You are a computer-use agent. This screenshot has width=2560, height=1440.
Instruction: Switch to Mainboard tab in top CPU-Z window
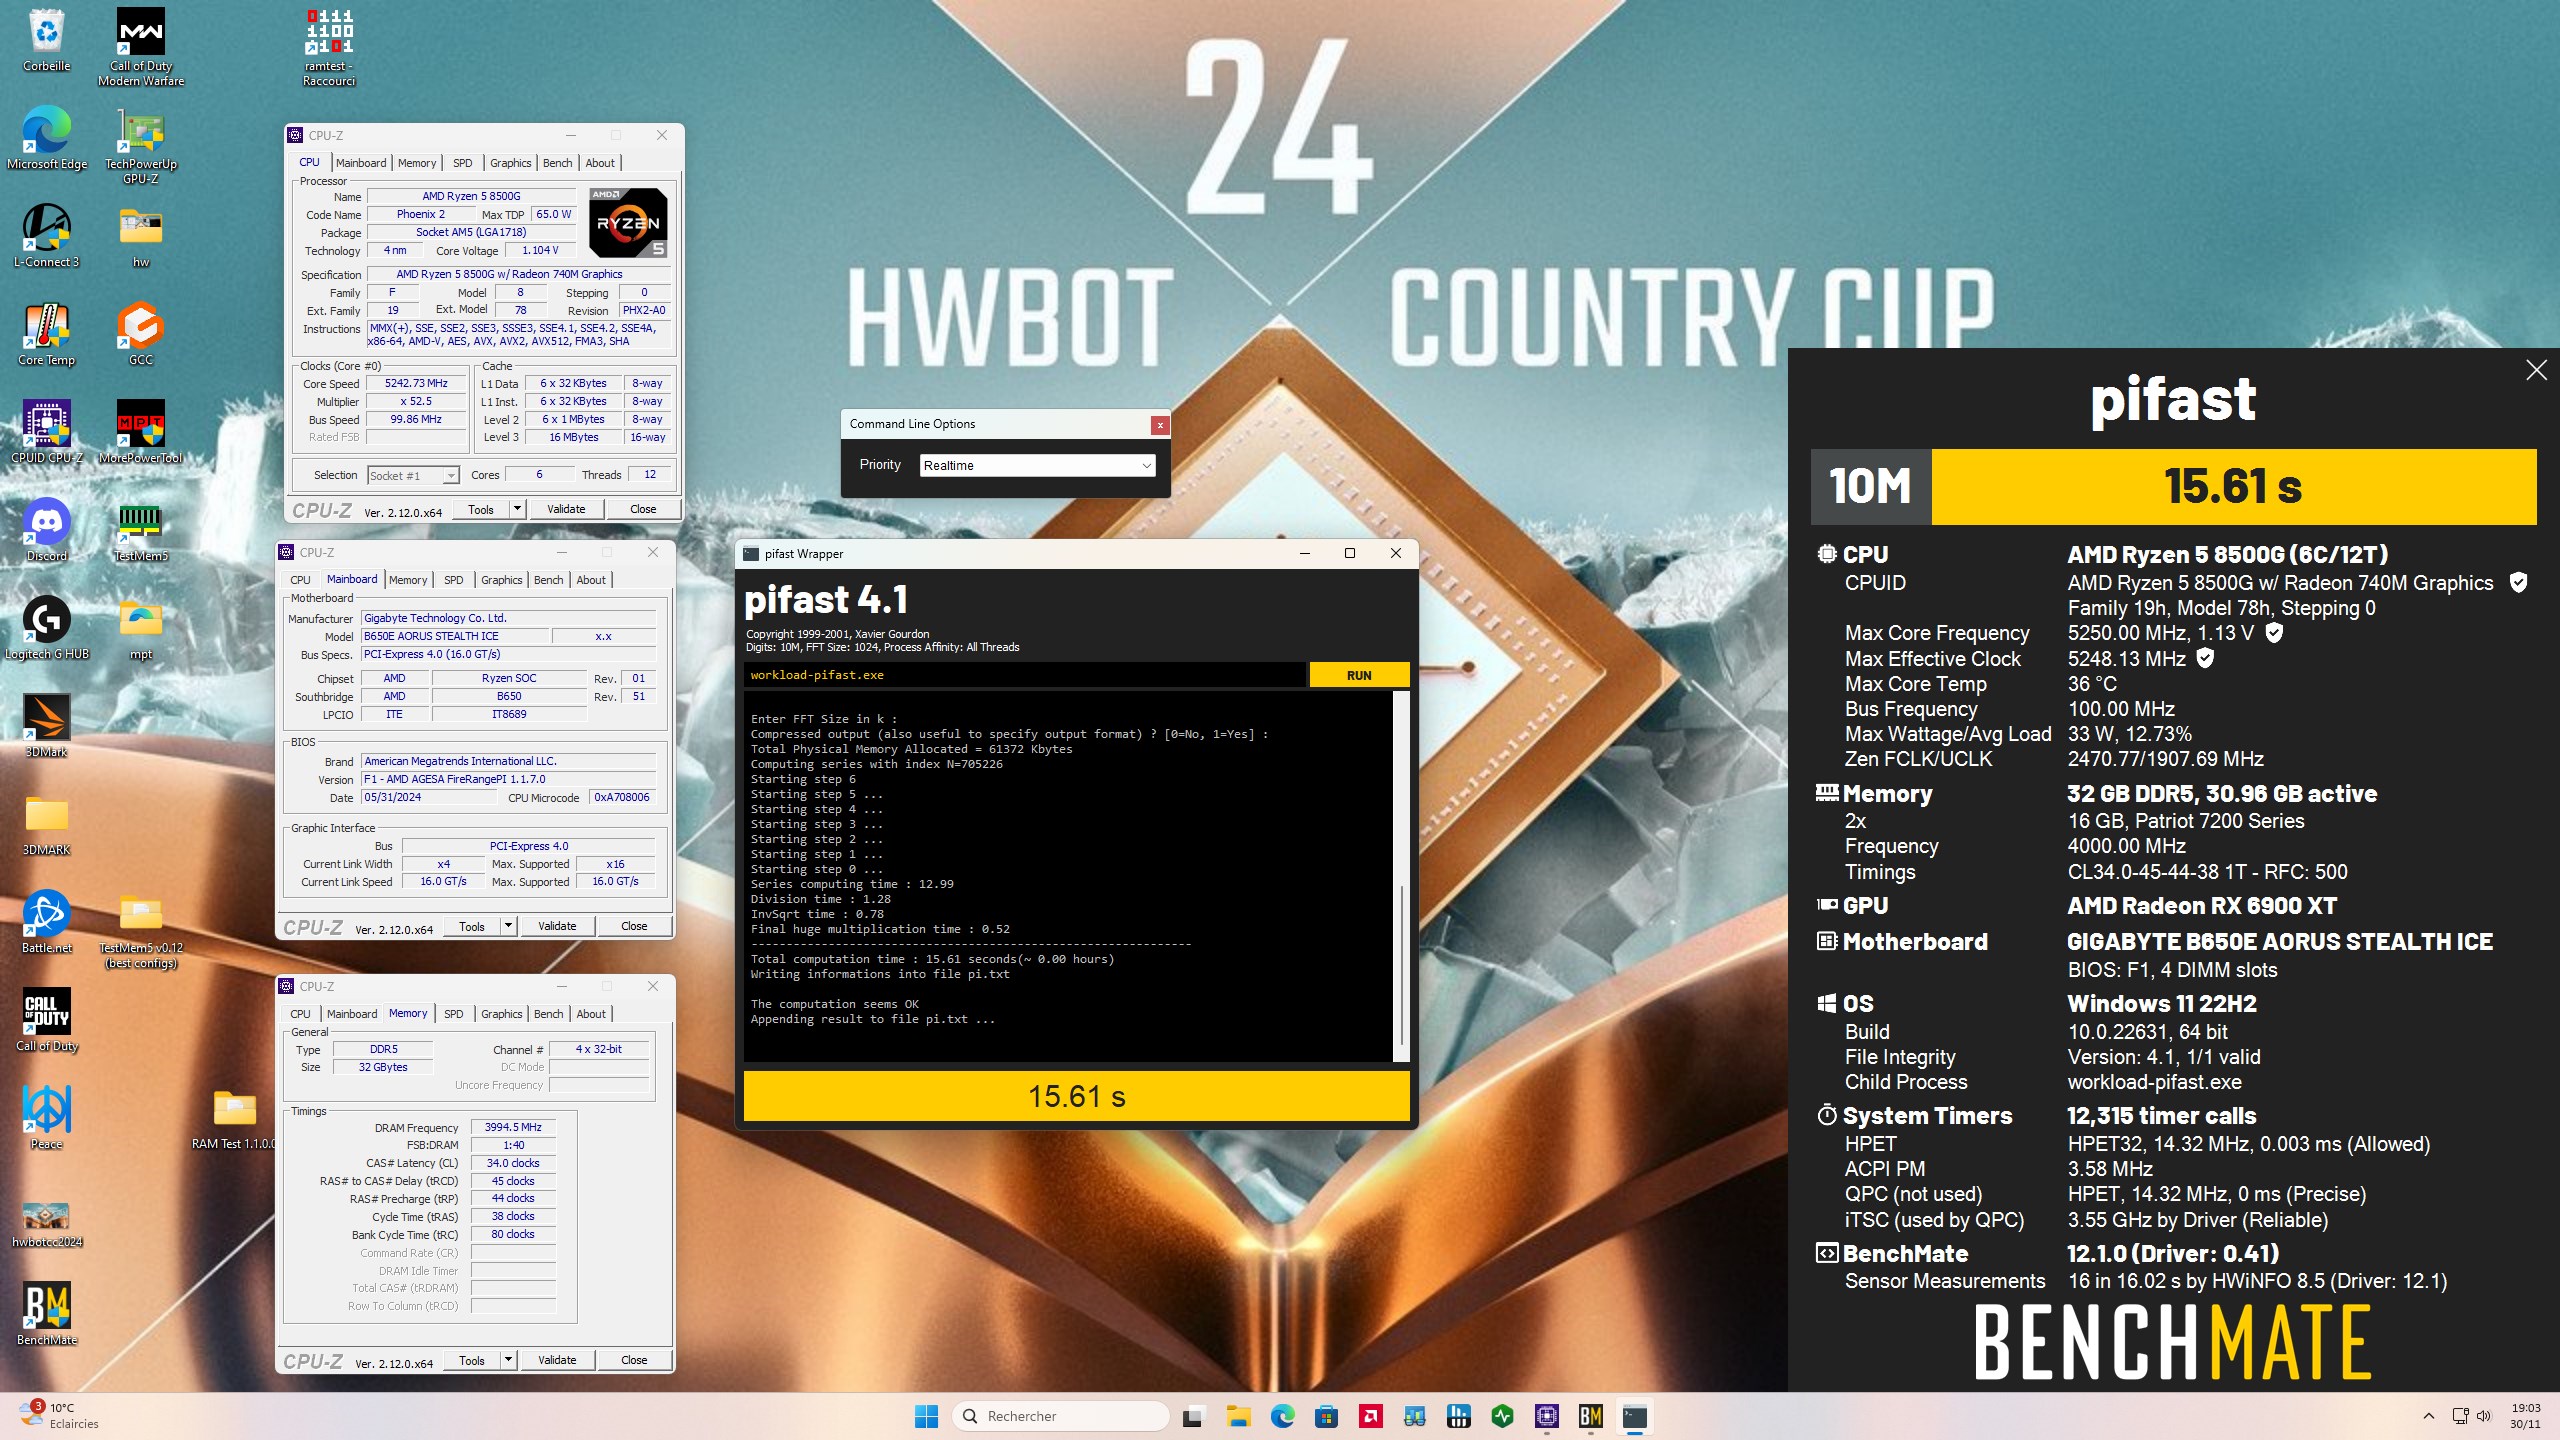pos(361,163)
